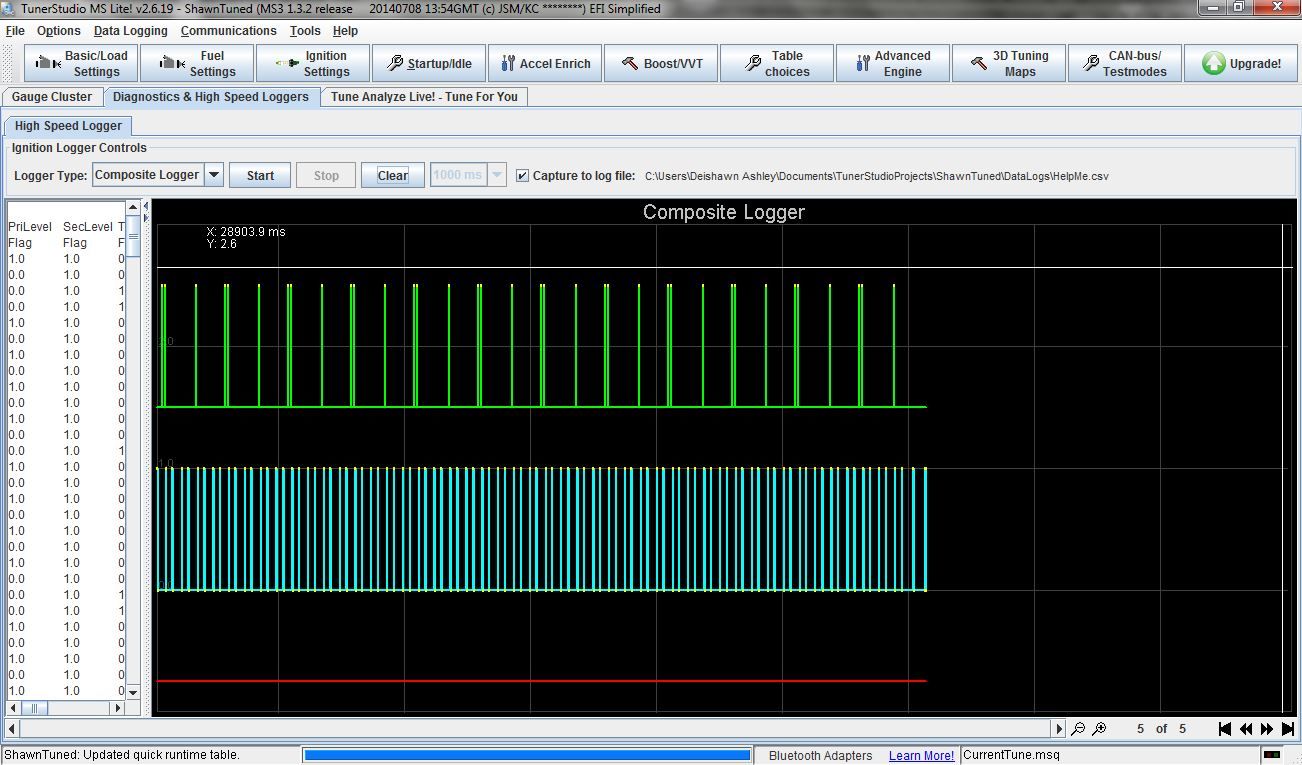This screenshot has height=765, width=1302.
Task: Switch to Tune Analyze Live! tab
Action: coord(424,97)
